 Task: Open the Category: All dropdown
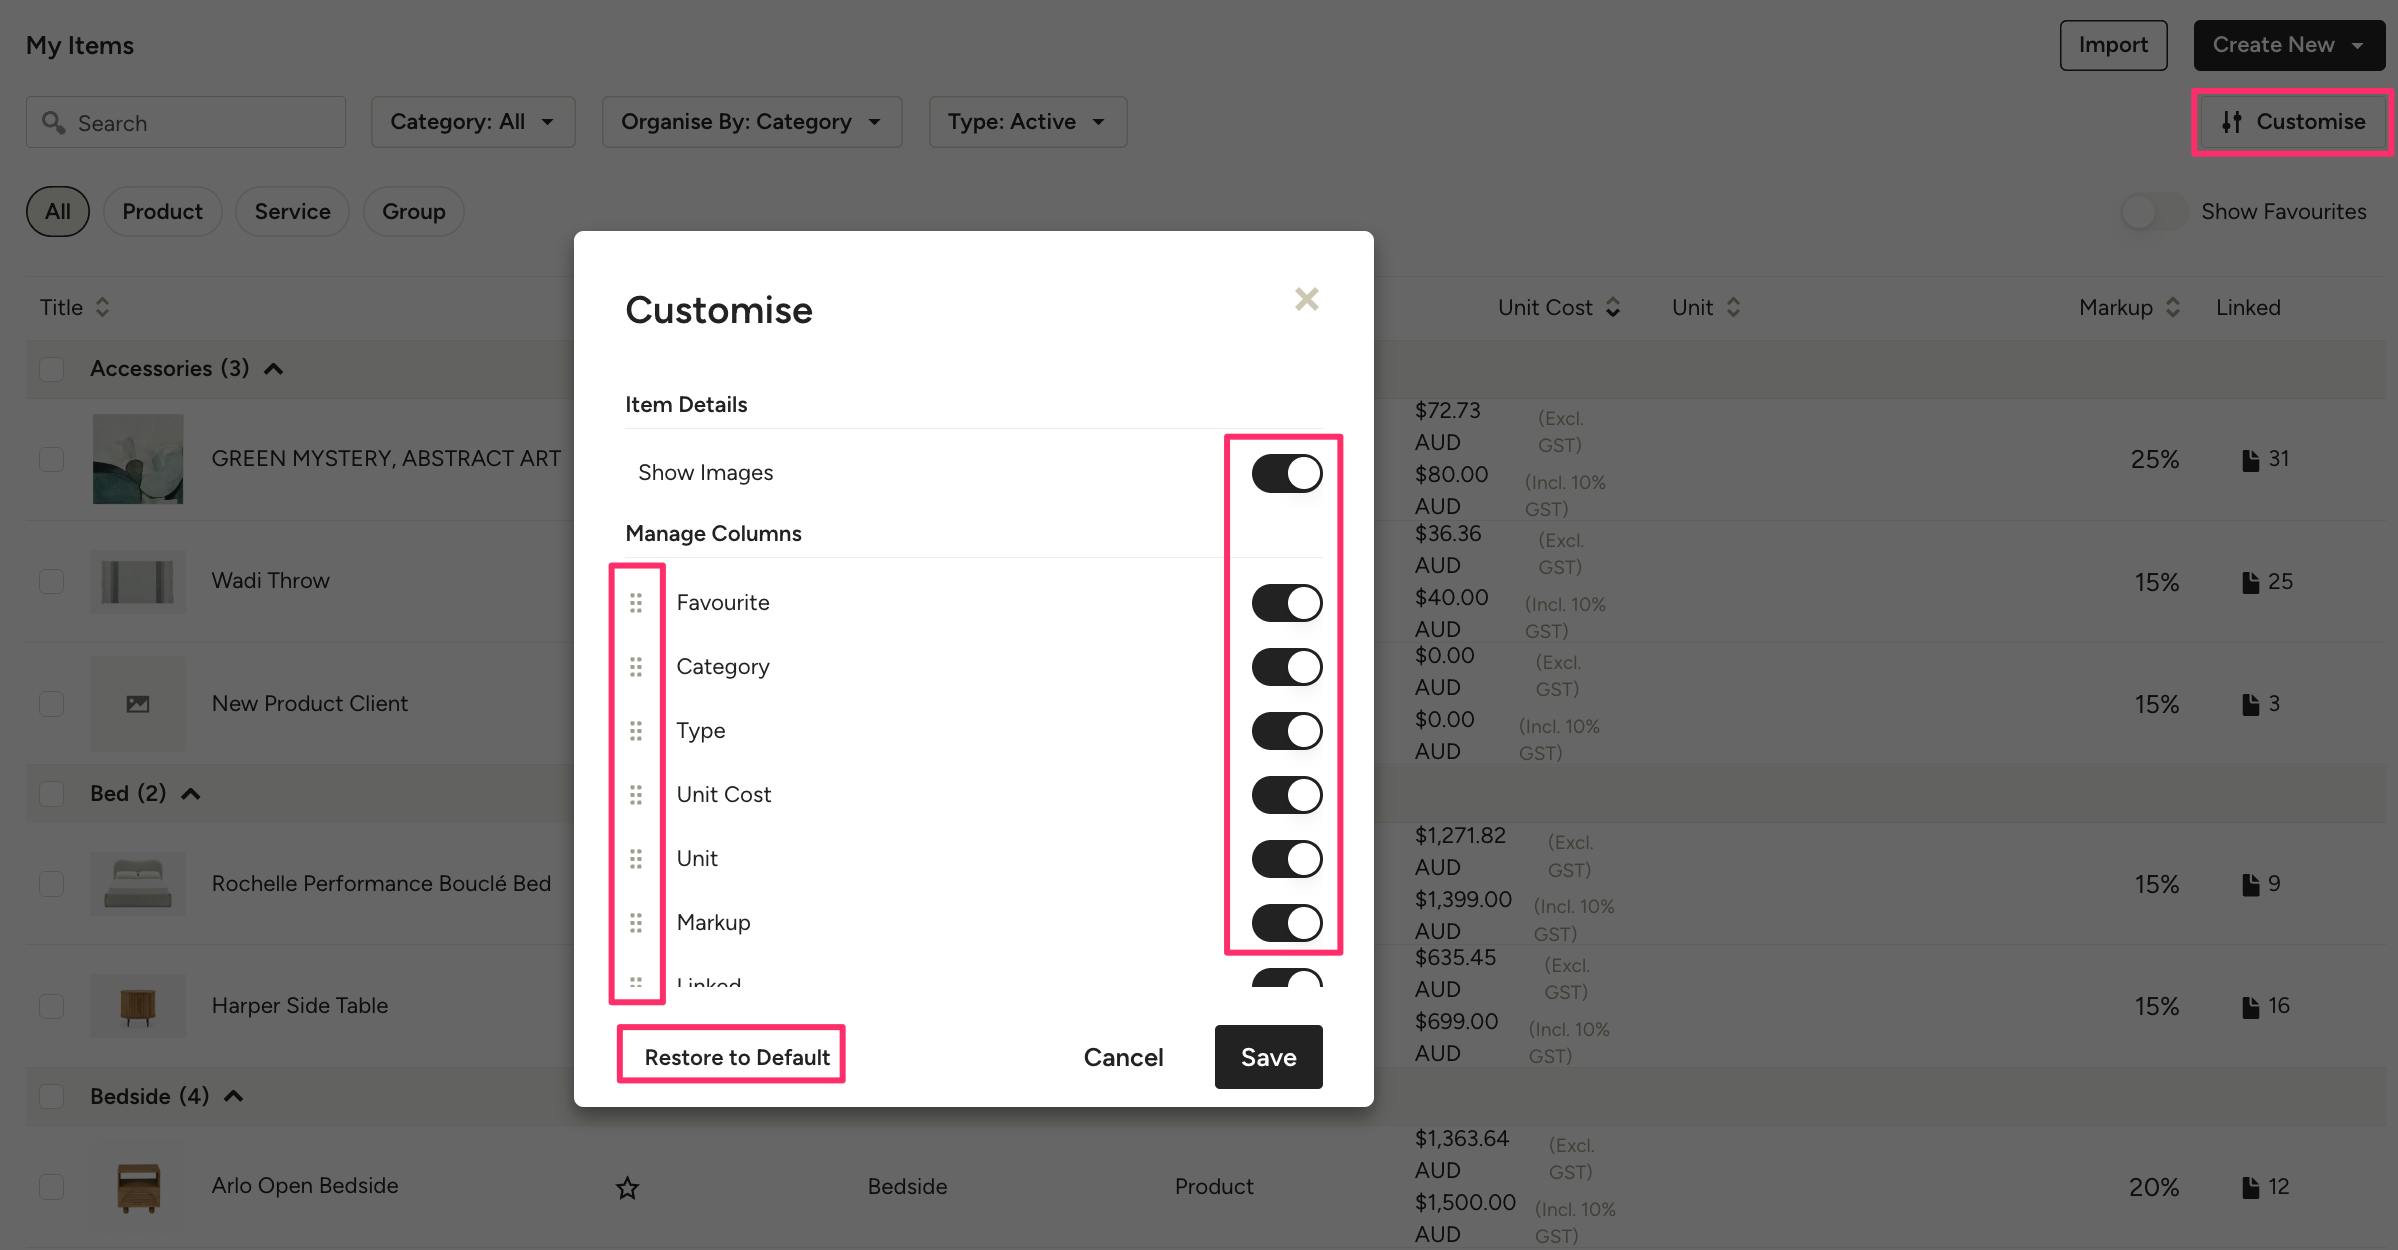472,122
